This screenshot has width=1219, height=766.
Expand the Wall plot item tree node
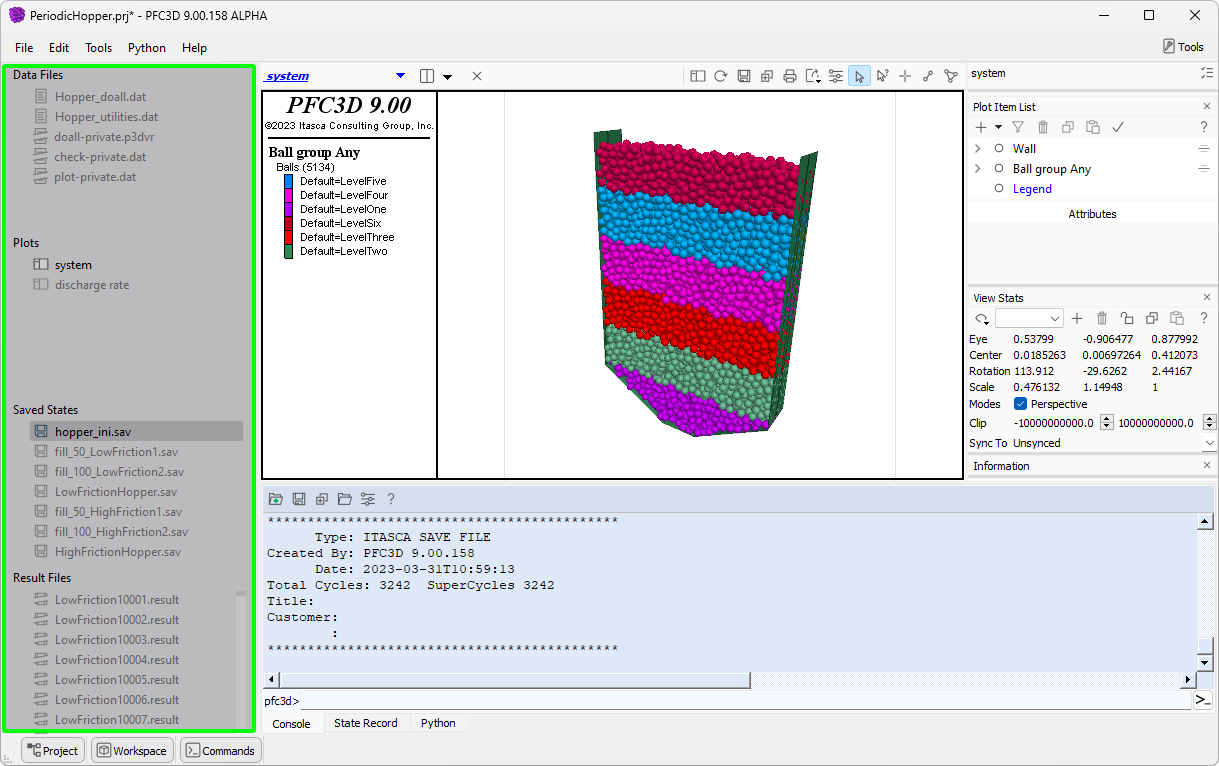978,148
